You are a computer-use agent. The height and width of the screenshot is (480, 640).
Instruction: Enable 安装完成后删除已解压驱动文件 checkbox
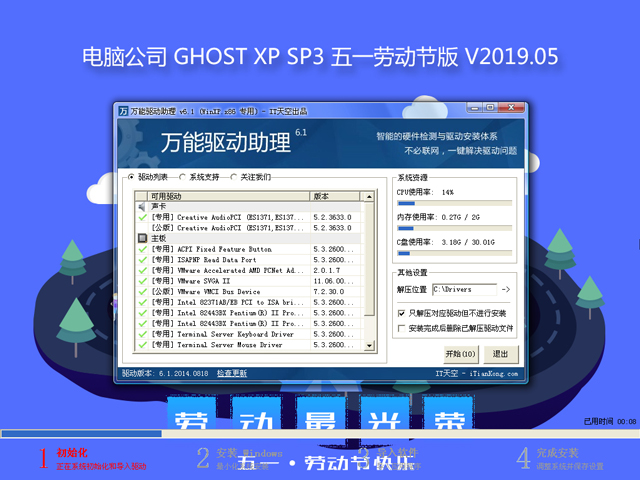click(x=402, y=327)
